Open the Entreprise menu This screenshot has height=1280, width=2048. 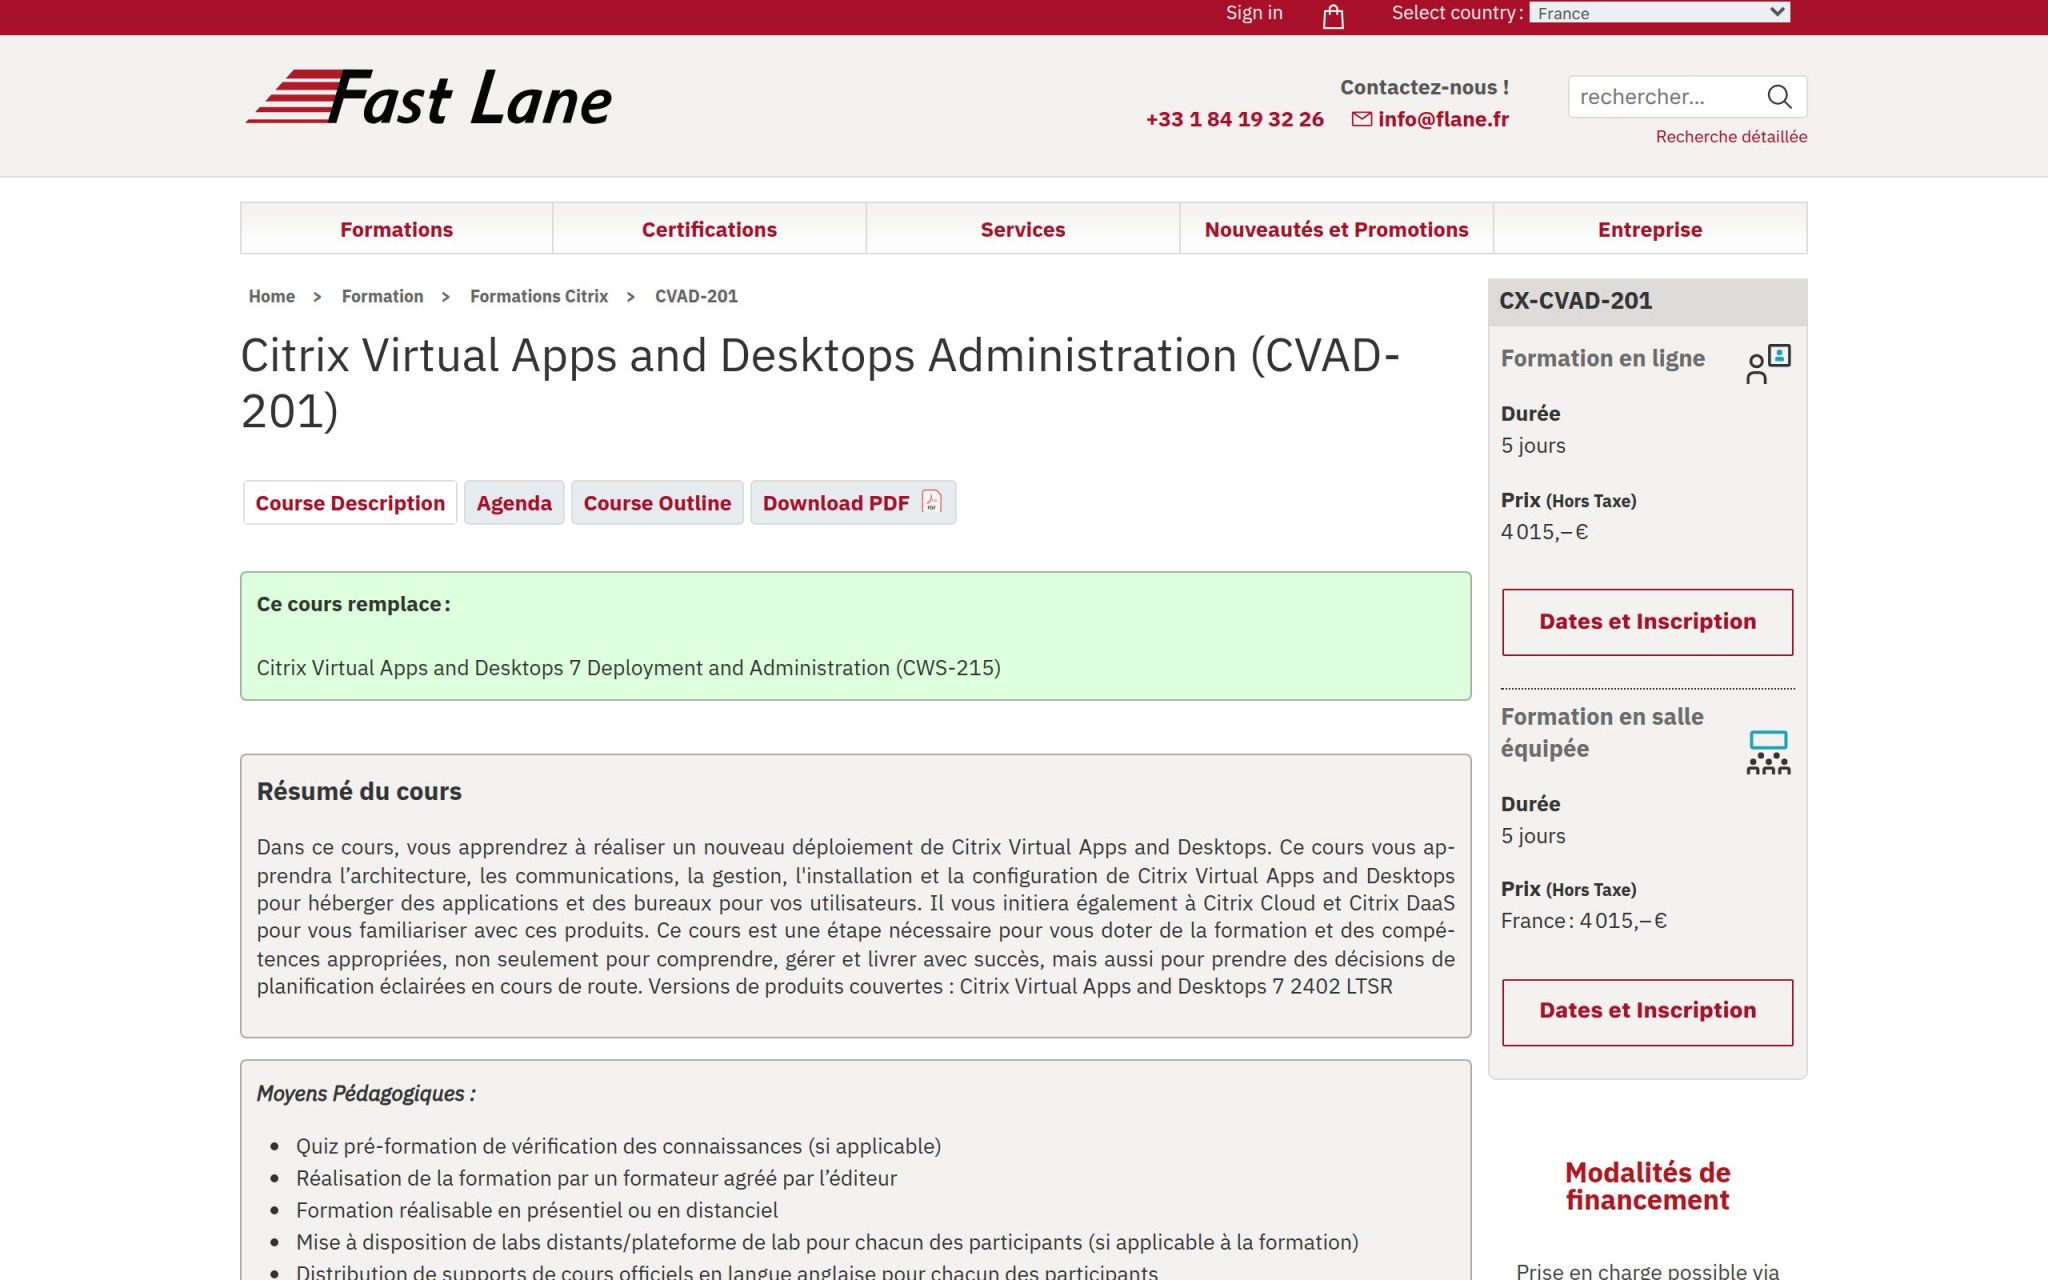(x=1650, y=229)
